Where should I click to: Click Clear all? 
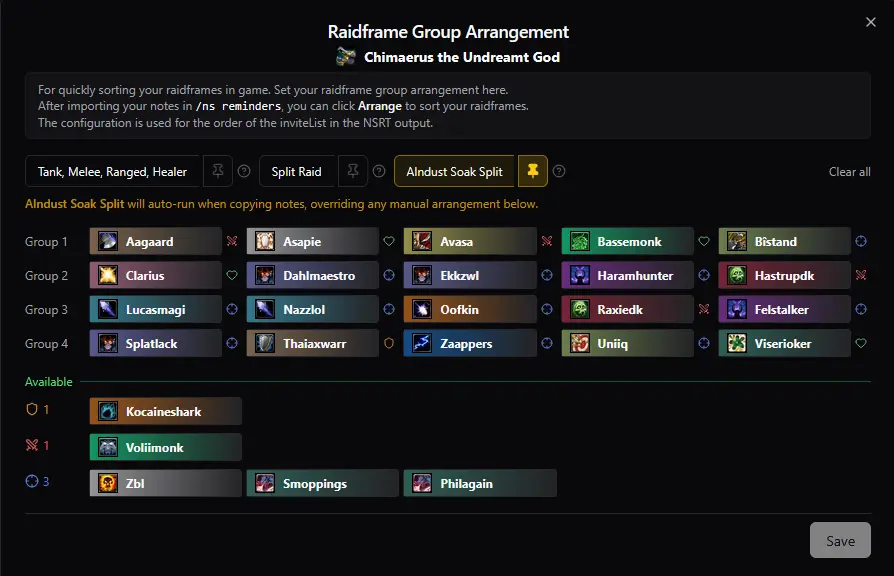point(849,171)
